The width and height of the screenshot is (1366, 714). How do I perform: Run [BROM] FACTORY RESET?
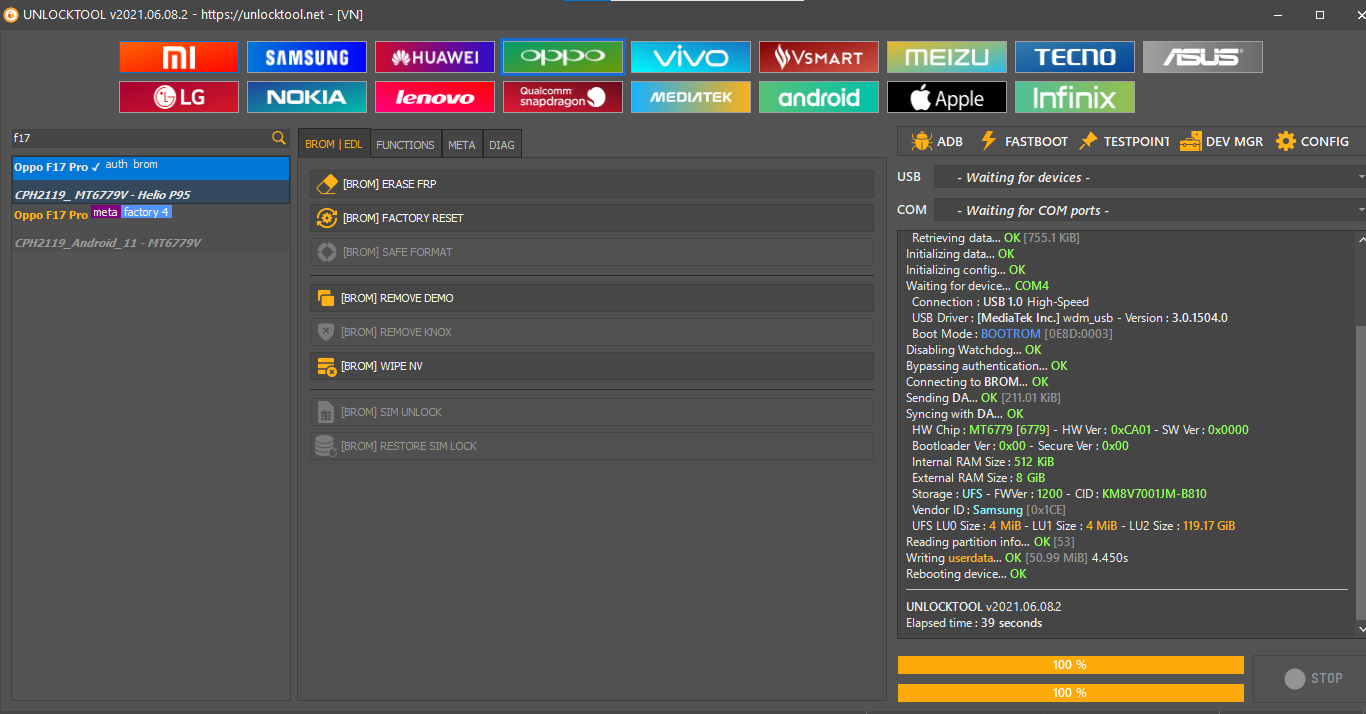coord(592,218)
